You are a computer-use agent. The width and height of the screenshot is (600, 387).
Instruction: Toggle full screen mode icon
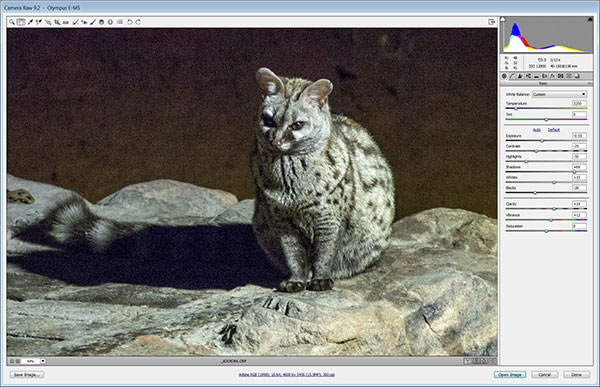tap(492, 22)
